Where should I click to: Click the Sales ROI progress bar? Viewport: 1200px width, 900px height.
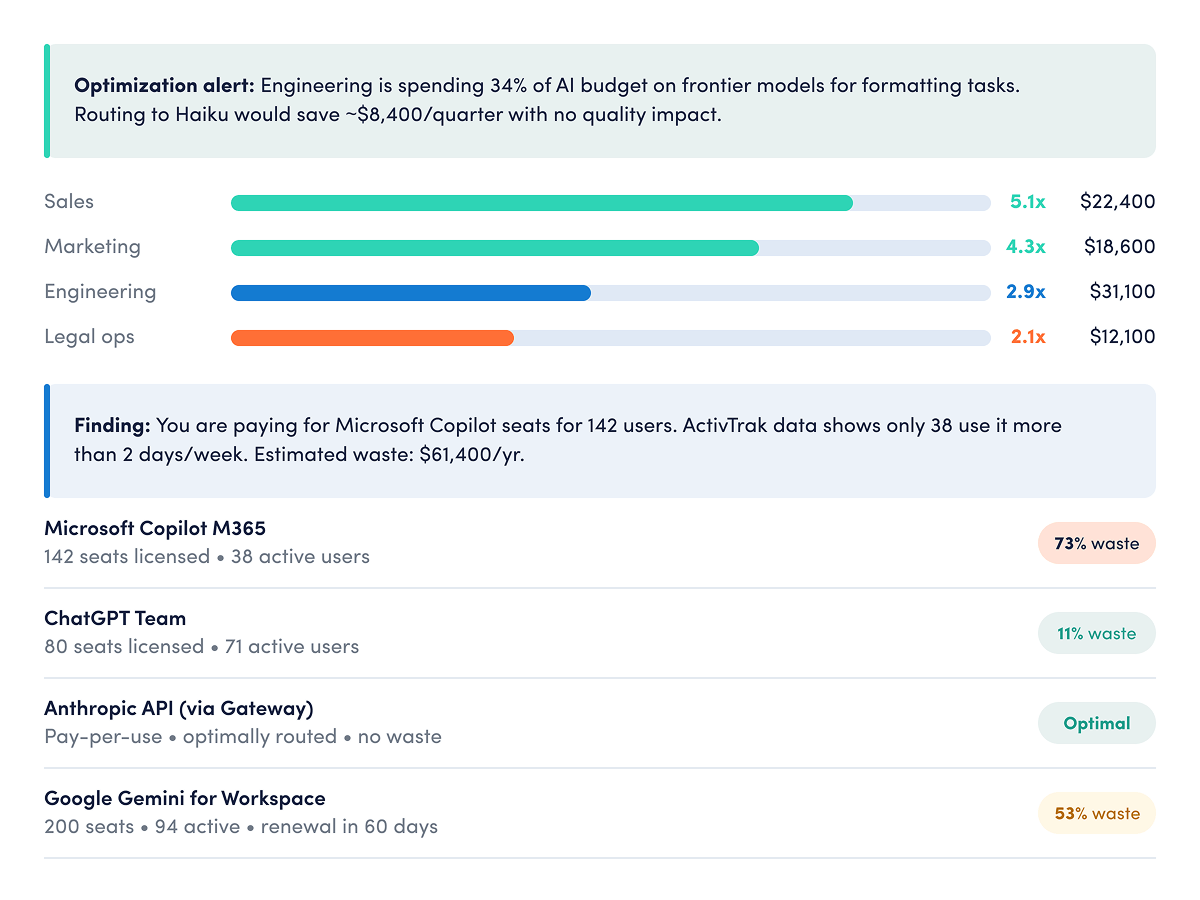point(610,203)
